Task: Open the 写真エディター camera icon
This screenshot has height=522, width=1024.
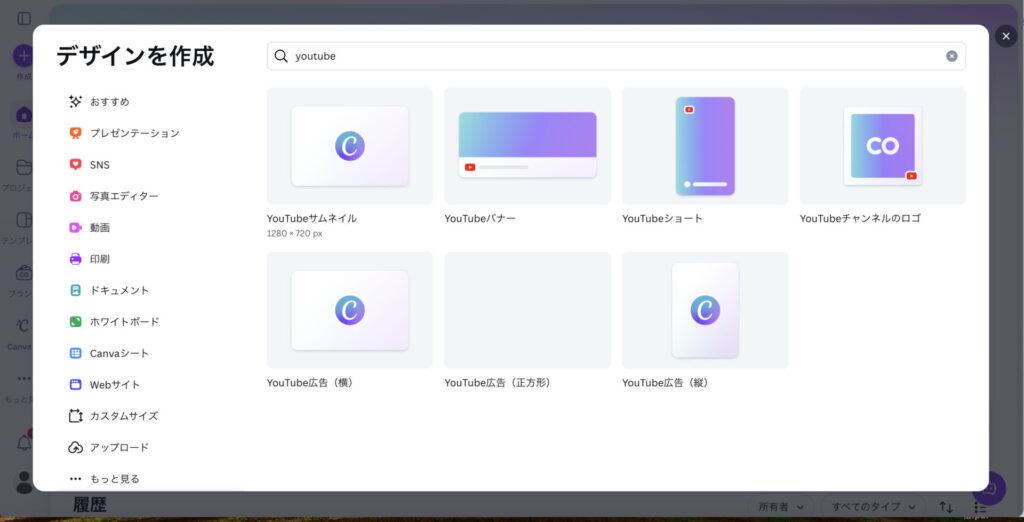Action: click(75, 196)
